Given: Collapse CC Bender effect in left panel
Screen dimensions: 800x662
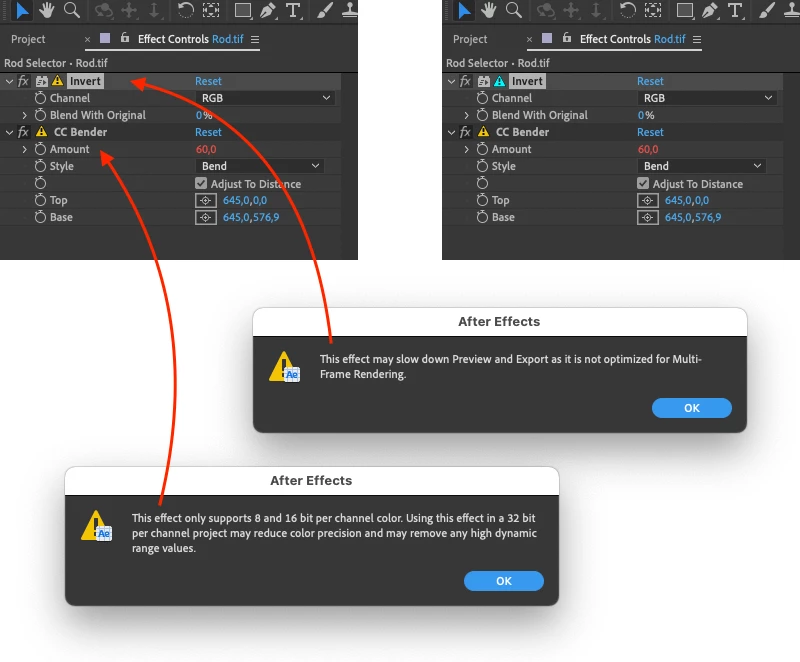Looking at the screenshot, I should pos(9,132).
